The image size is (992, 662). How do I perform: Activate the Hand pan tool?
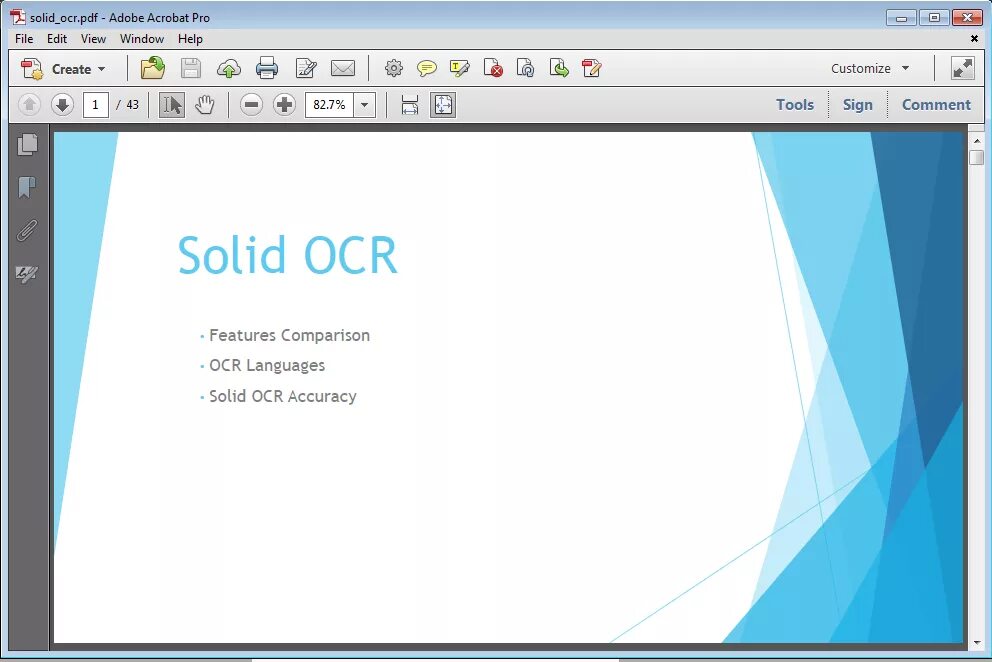[204, 104]
